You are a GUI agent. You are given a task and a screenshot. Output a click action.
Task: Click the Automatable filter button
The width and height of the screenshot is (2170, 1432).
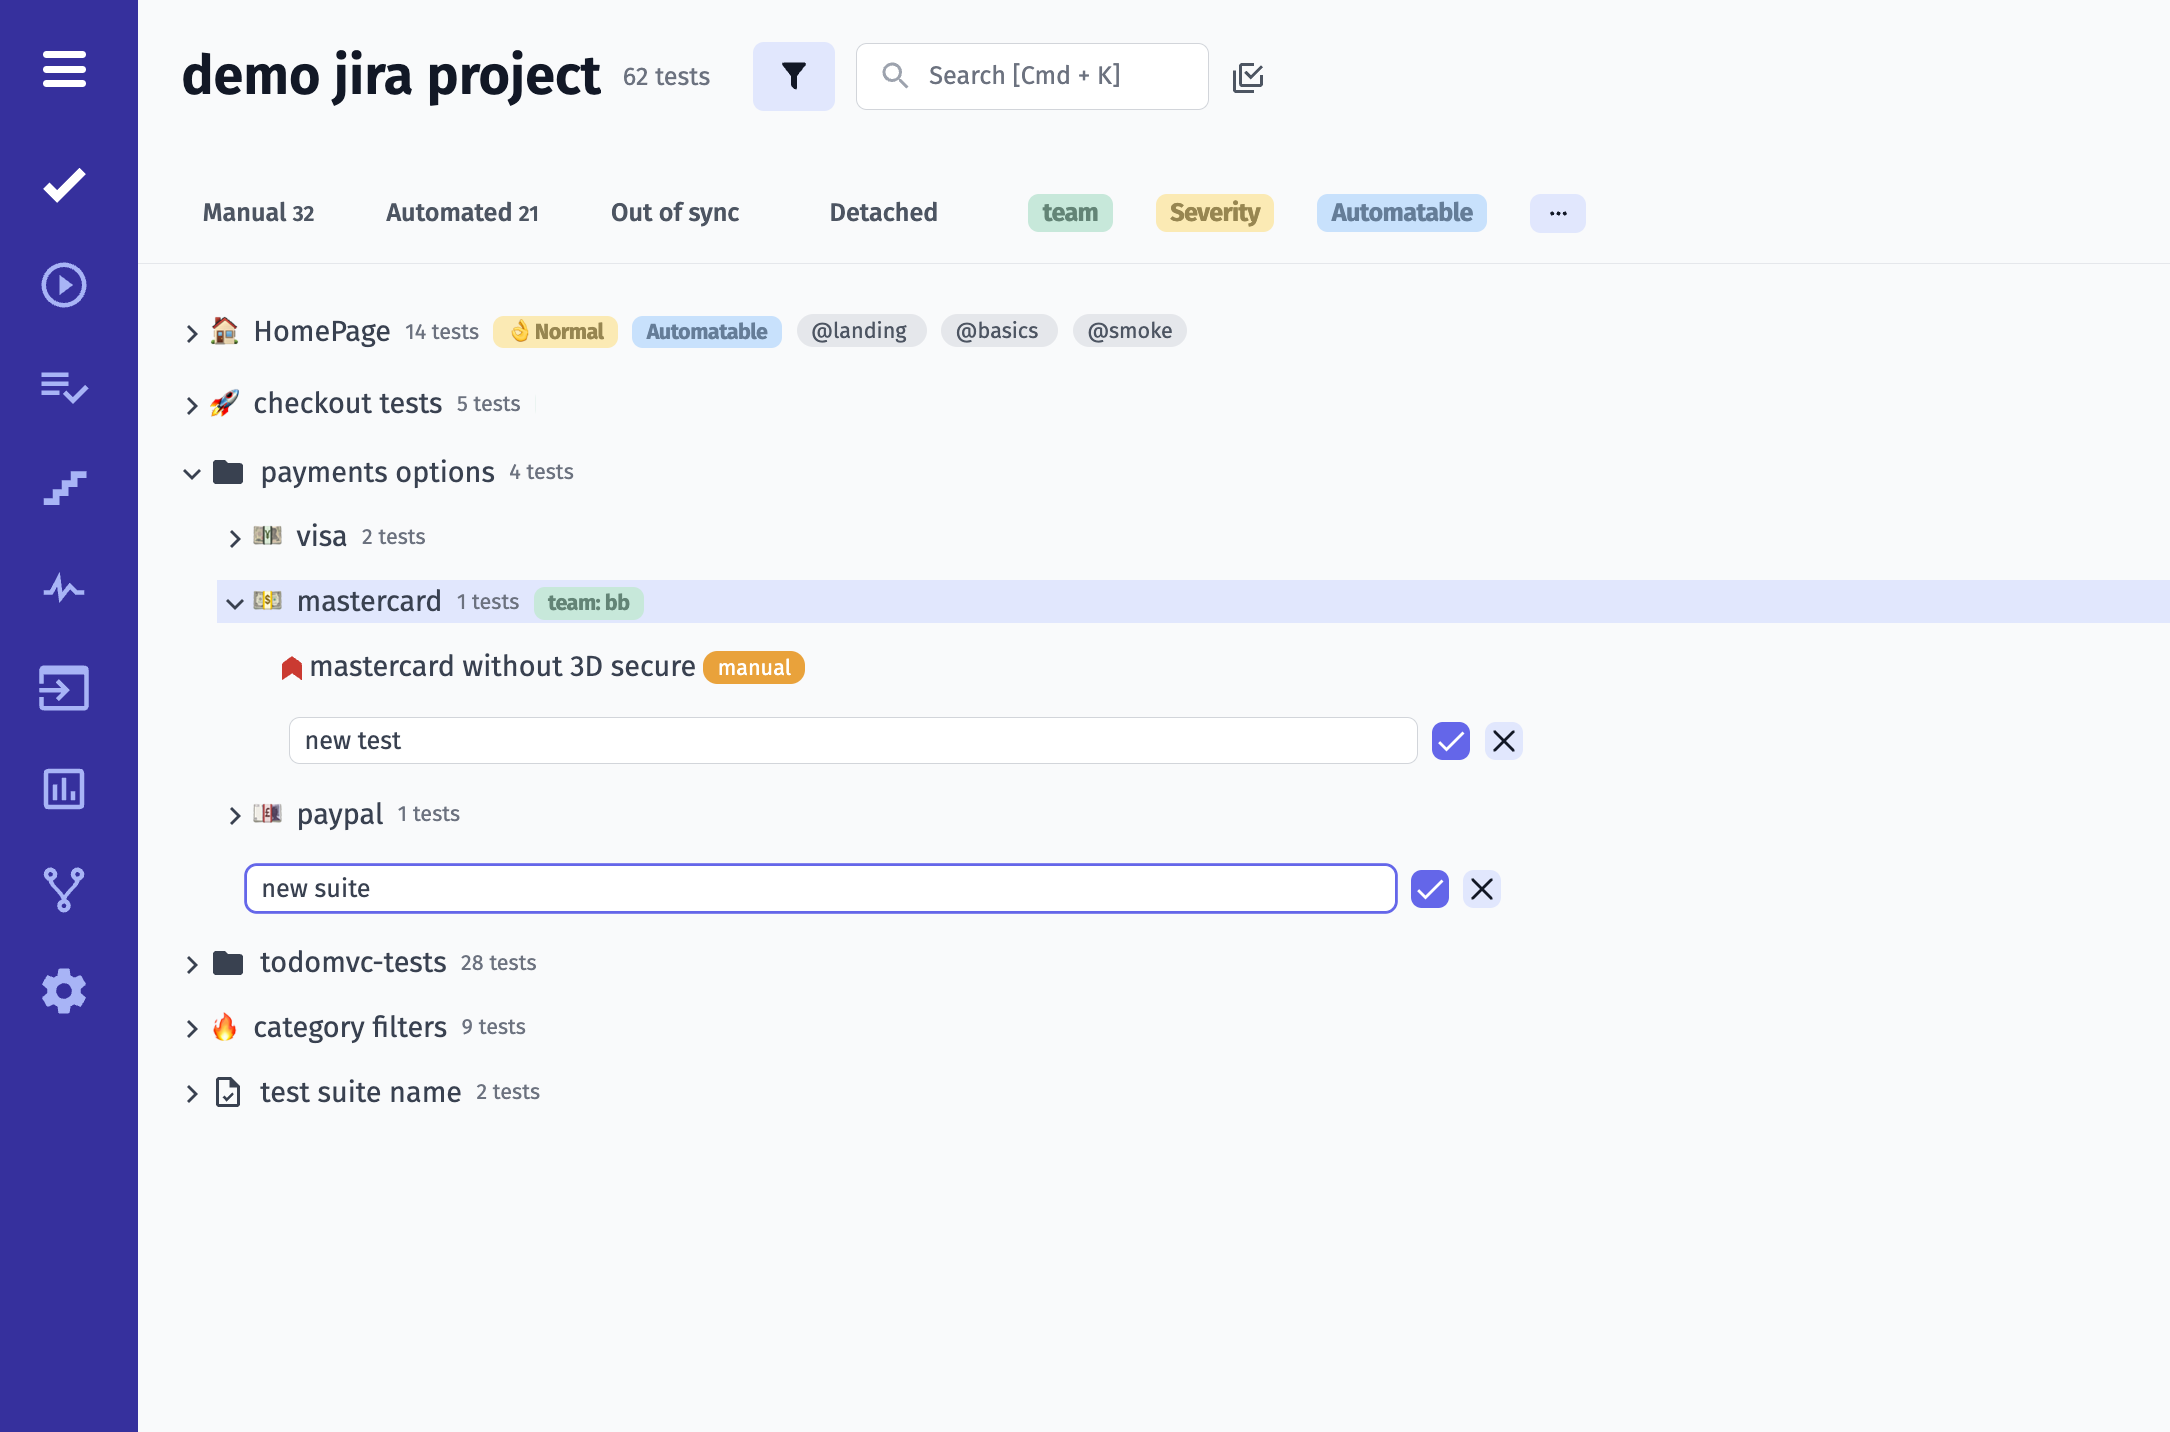[1401, 212]
